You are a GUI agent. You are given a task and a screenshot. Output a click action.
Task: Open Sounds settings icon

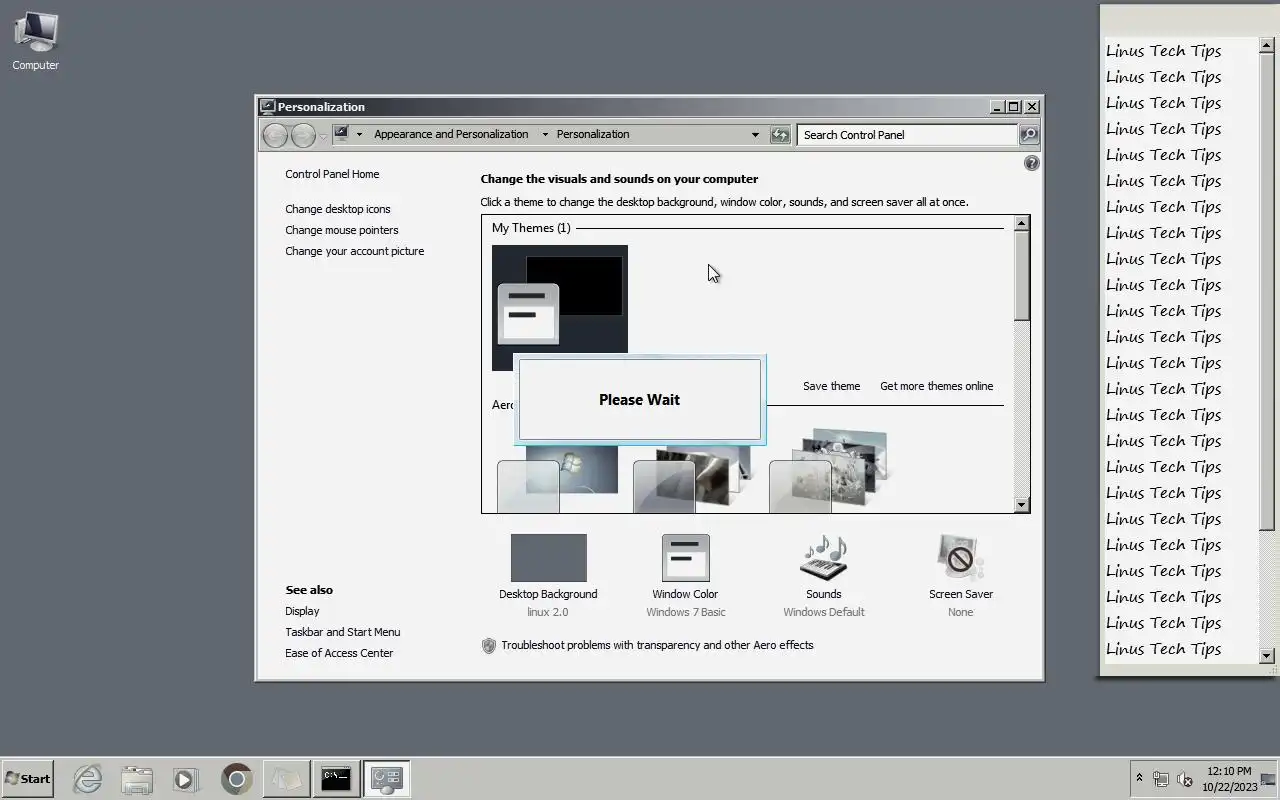[824, 558]
